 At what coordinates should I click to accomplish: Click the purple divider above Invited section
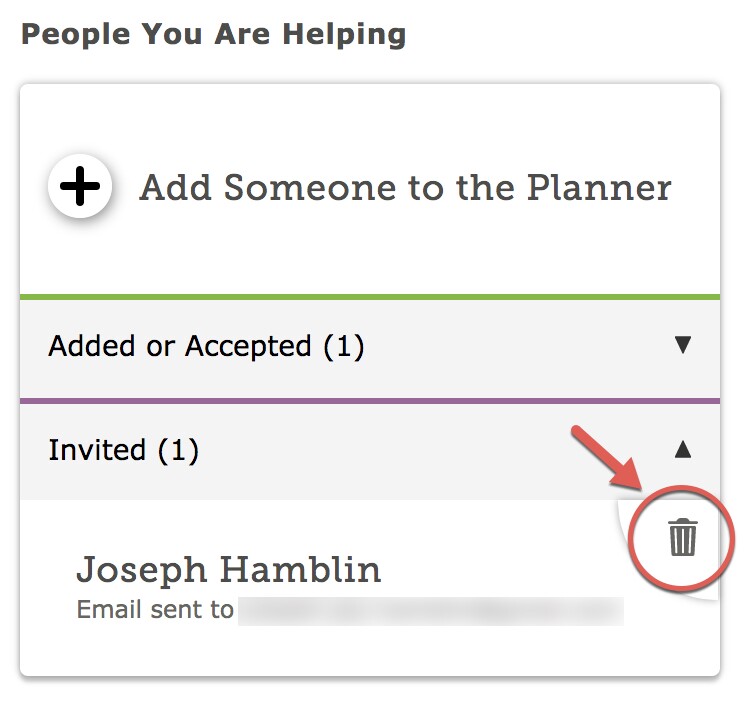(370, 401)
